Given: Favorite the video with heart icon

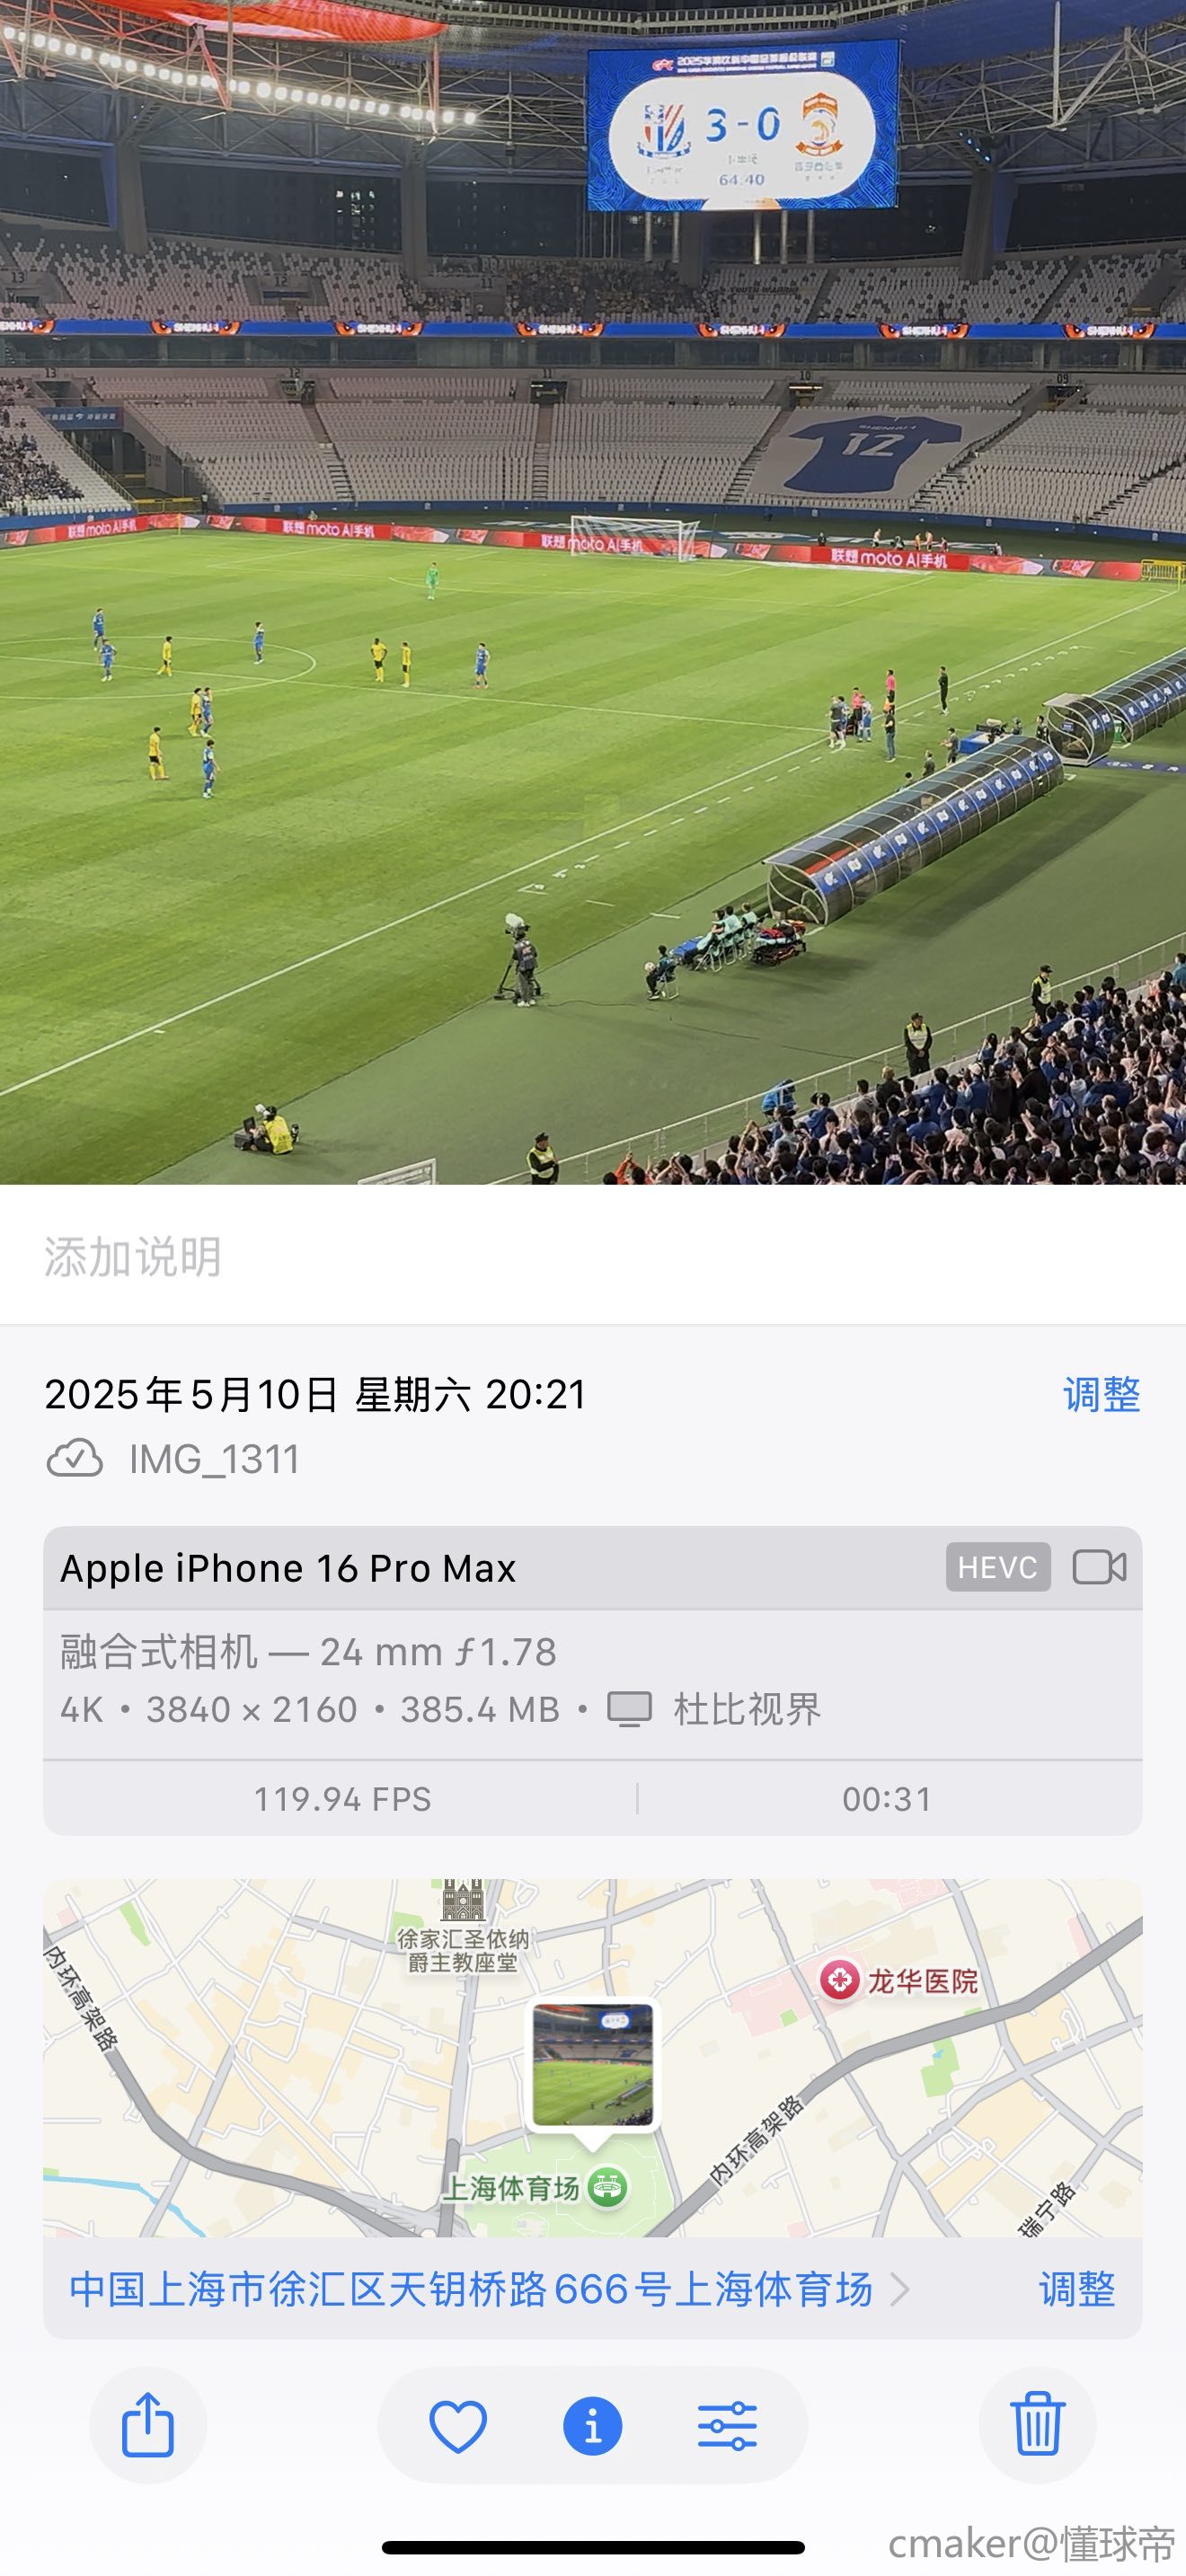Looking at the screenshot, I should (458, 2426).
